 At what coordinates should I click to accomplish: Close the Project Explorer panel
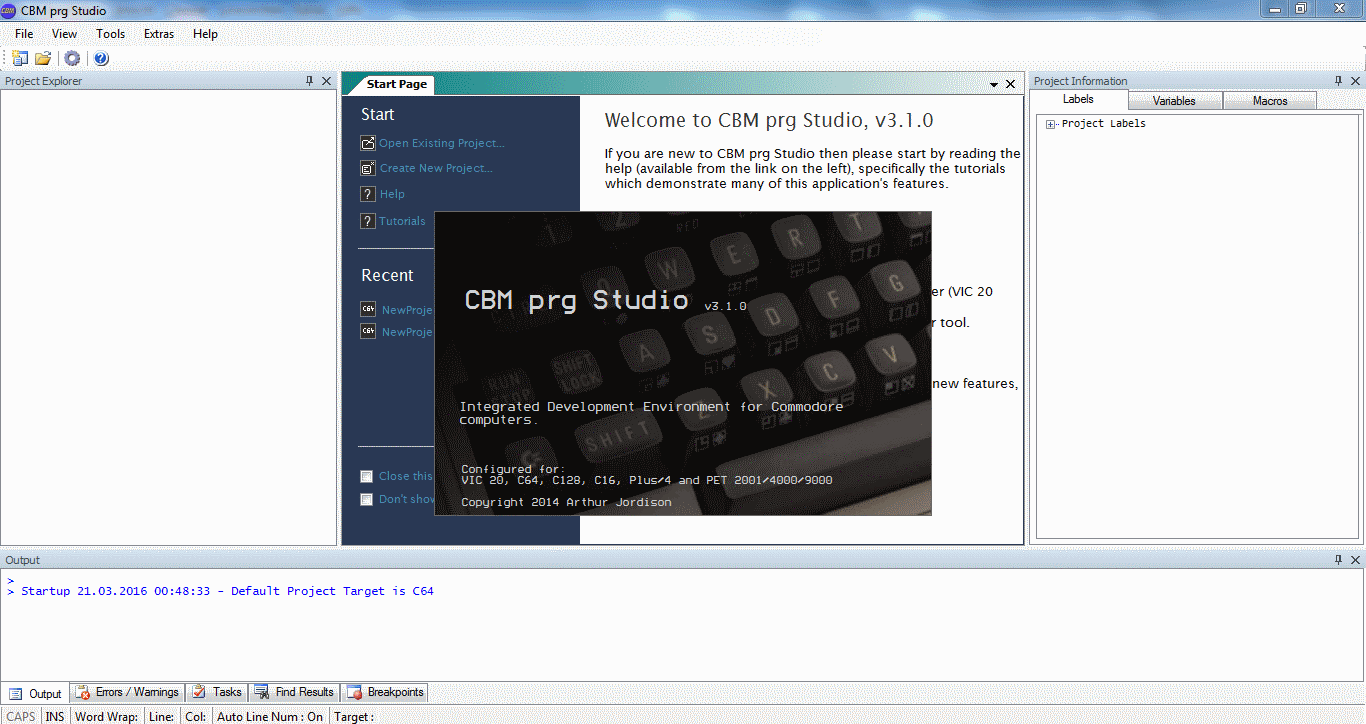click(326, 81)
